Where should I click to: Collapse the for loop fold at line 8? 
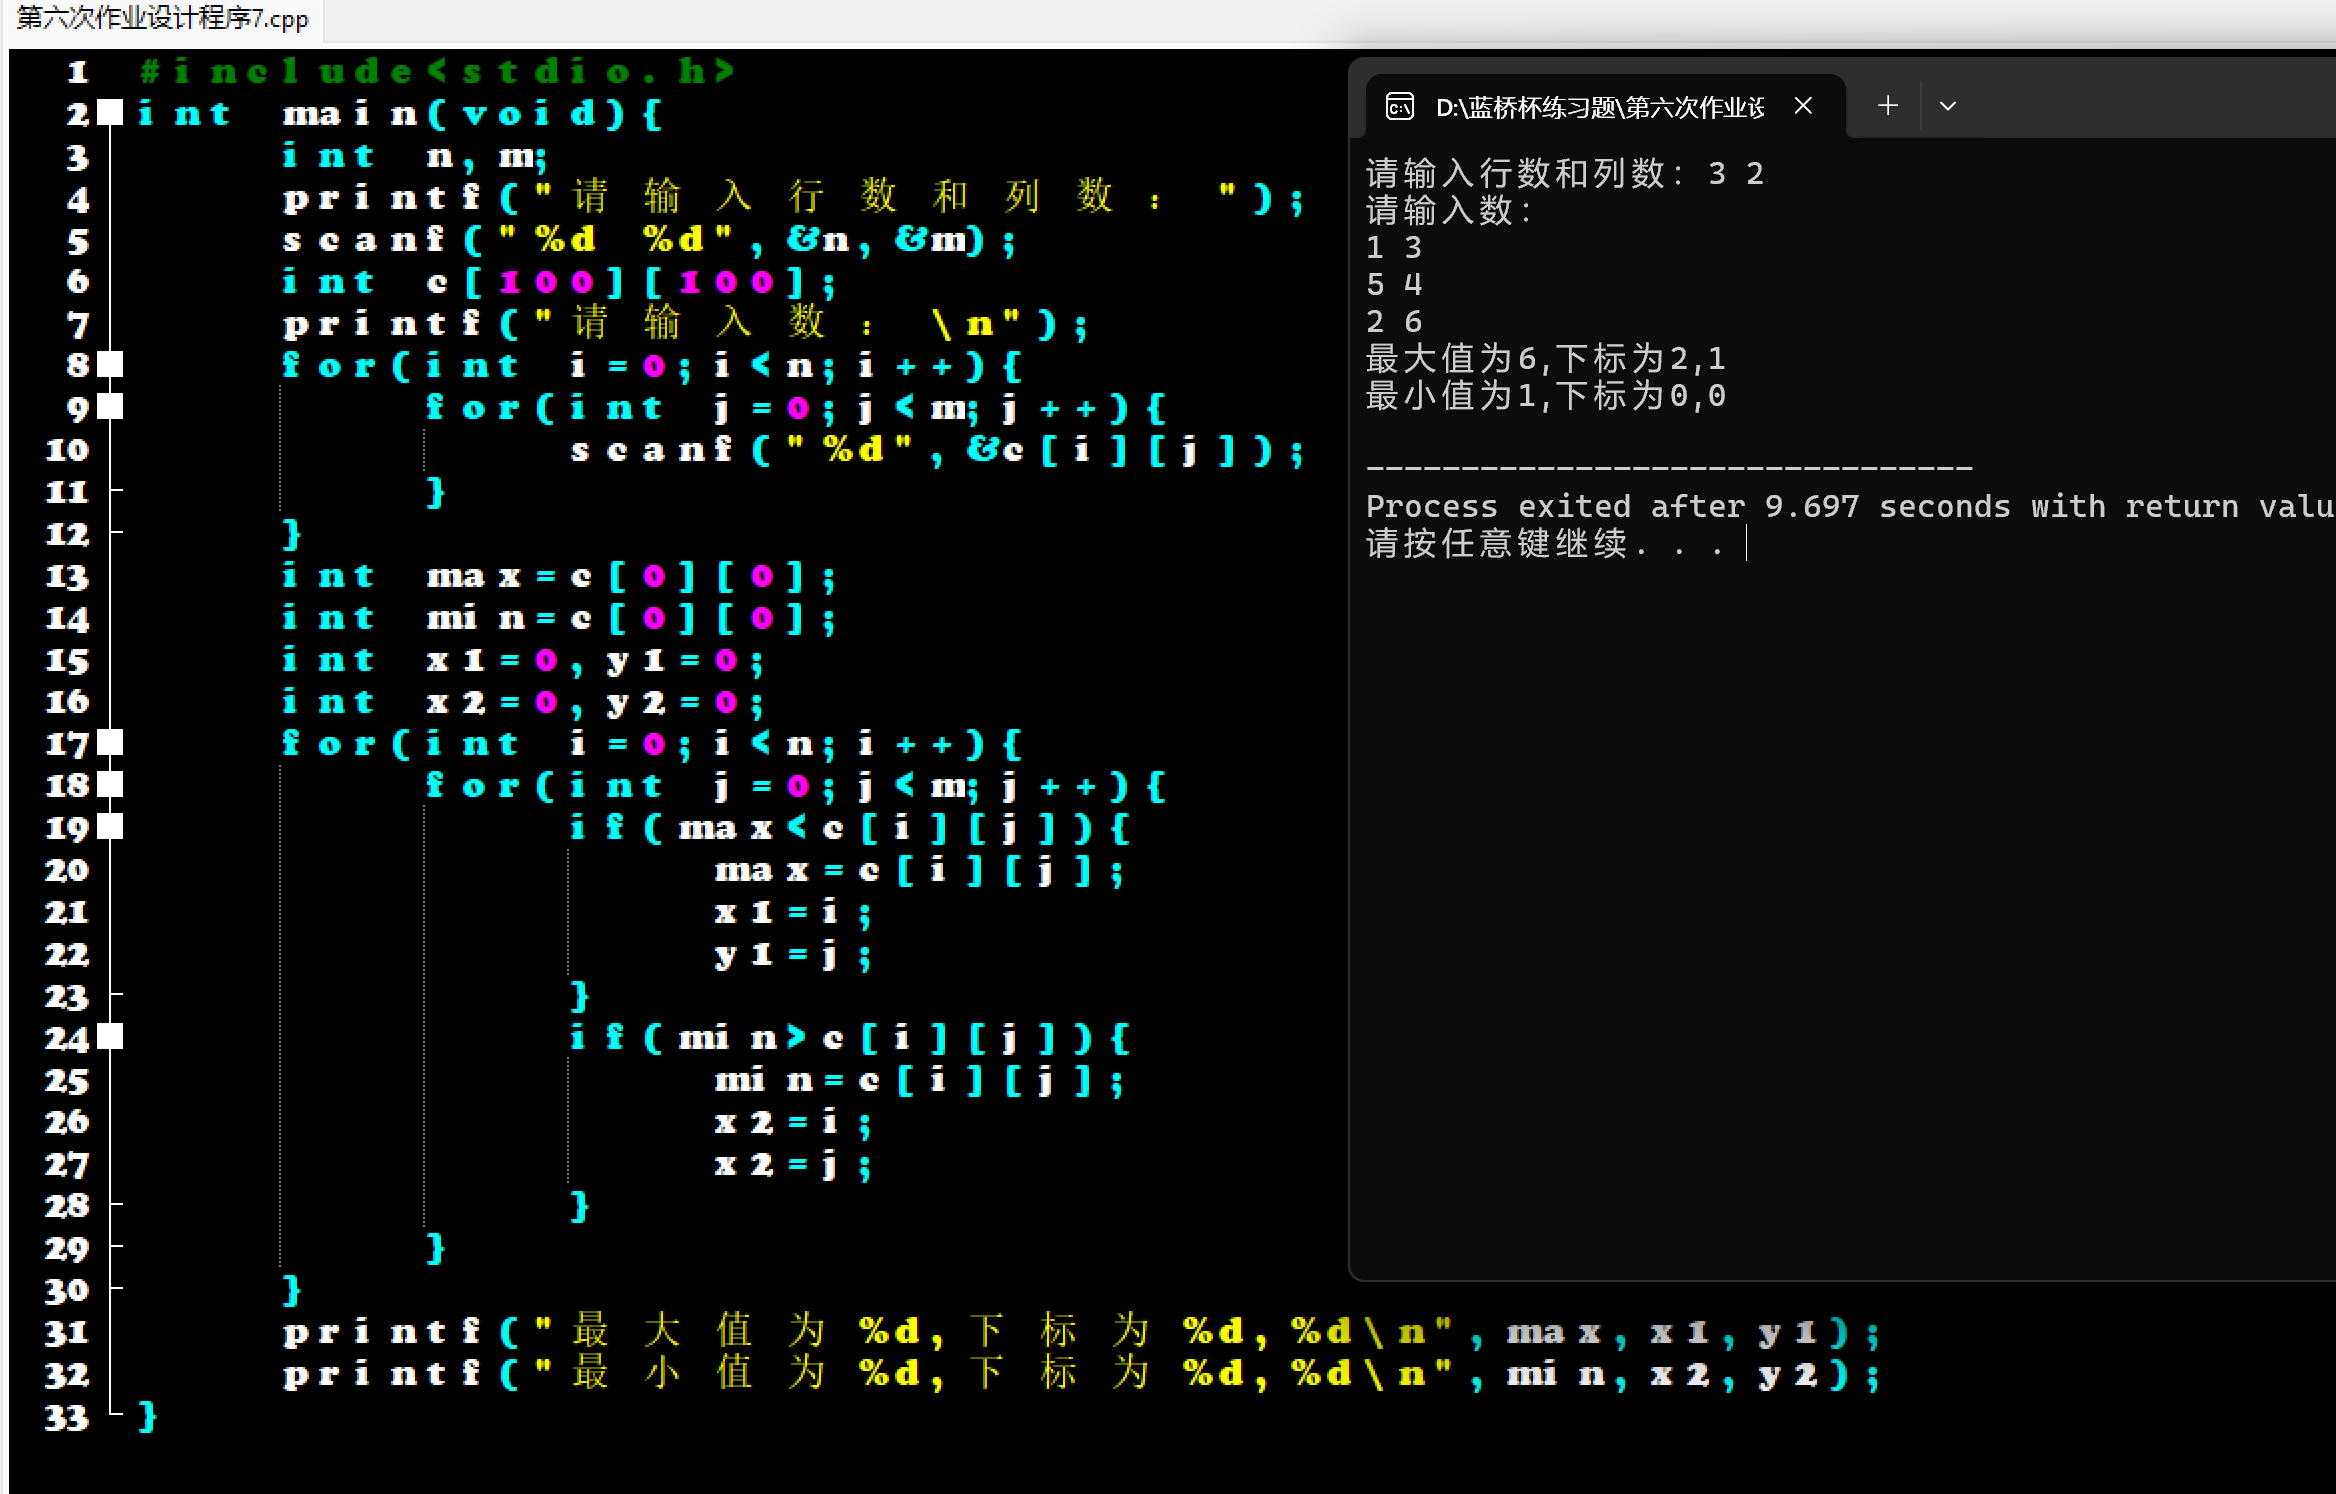(111, 364)
